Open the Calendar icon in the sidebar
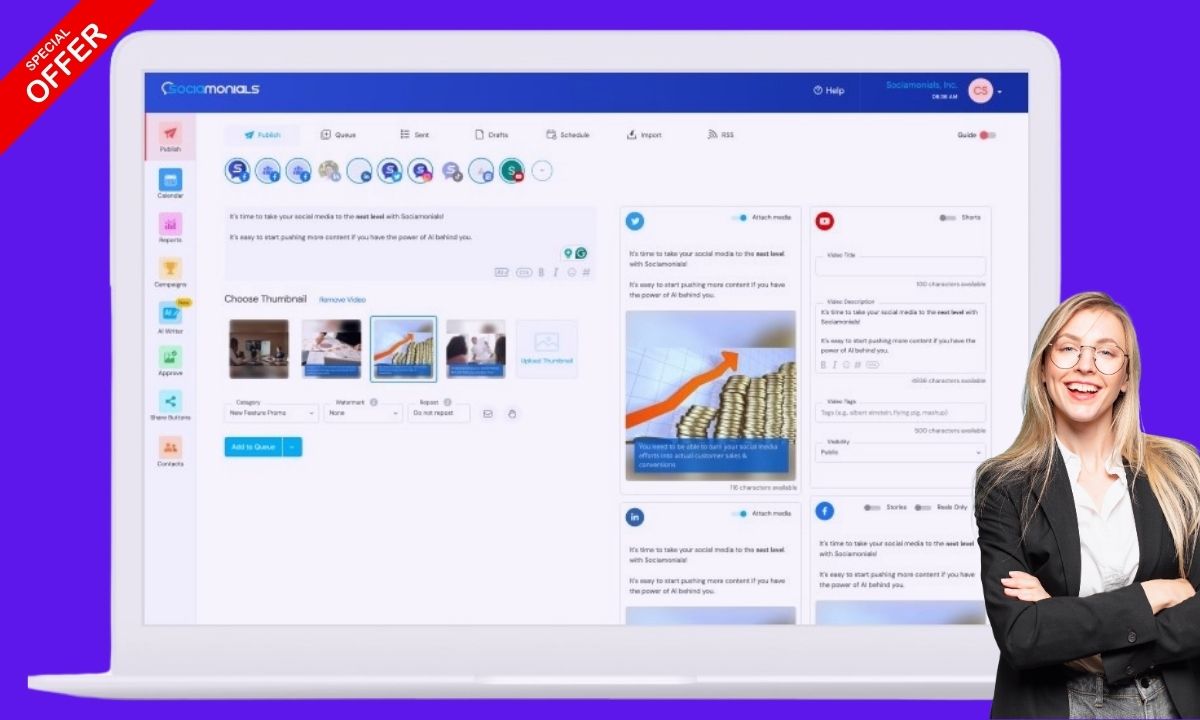Image resolution: width=1200 pixels, height=720 pixels. pos(170,180)
